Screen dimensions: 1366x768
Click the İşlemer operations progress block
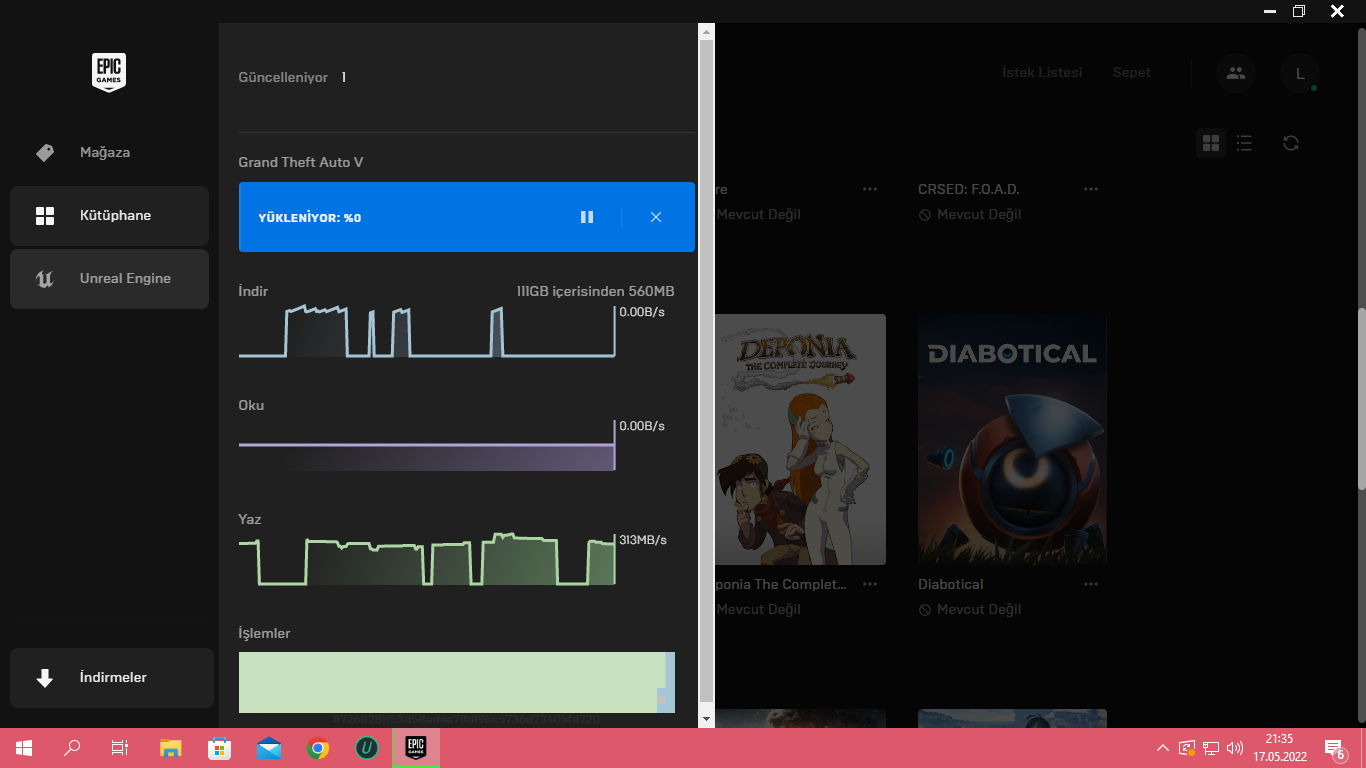[x=457, y=683]
